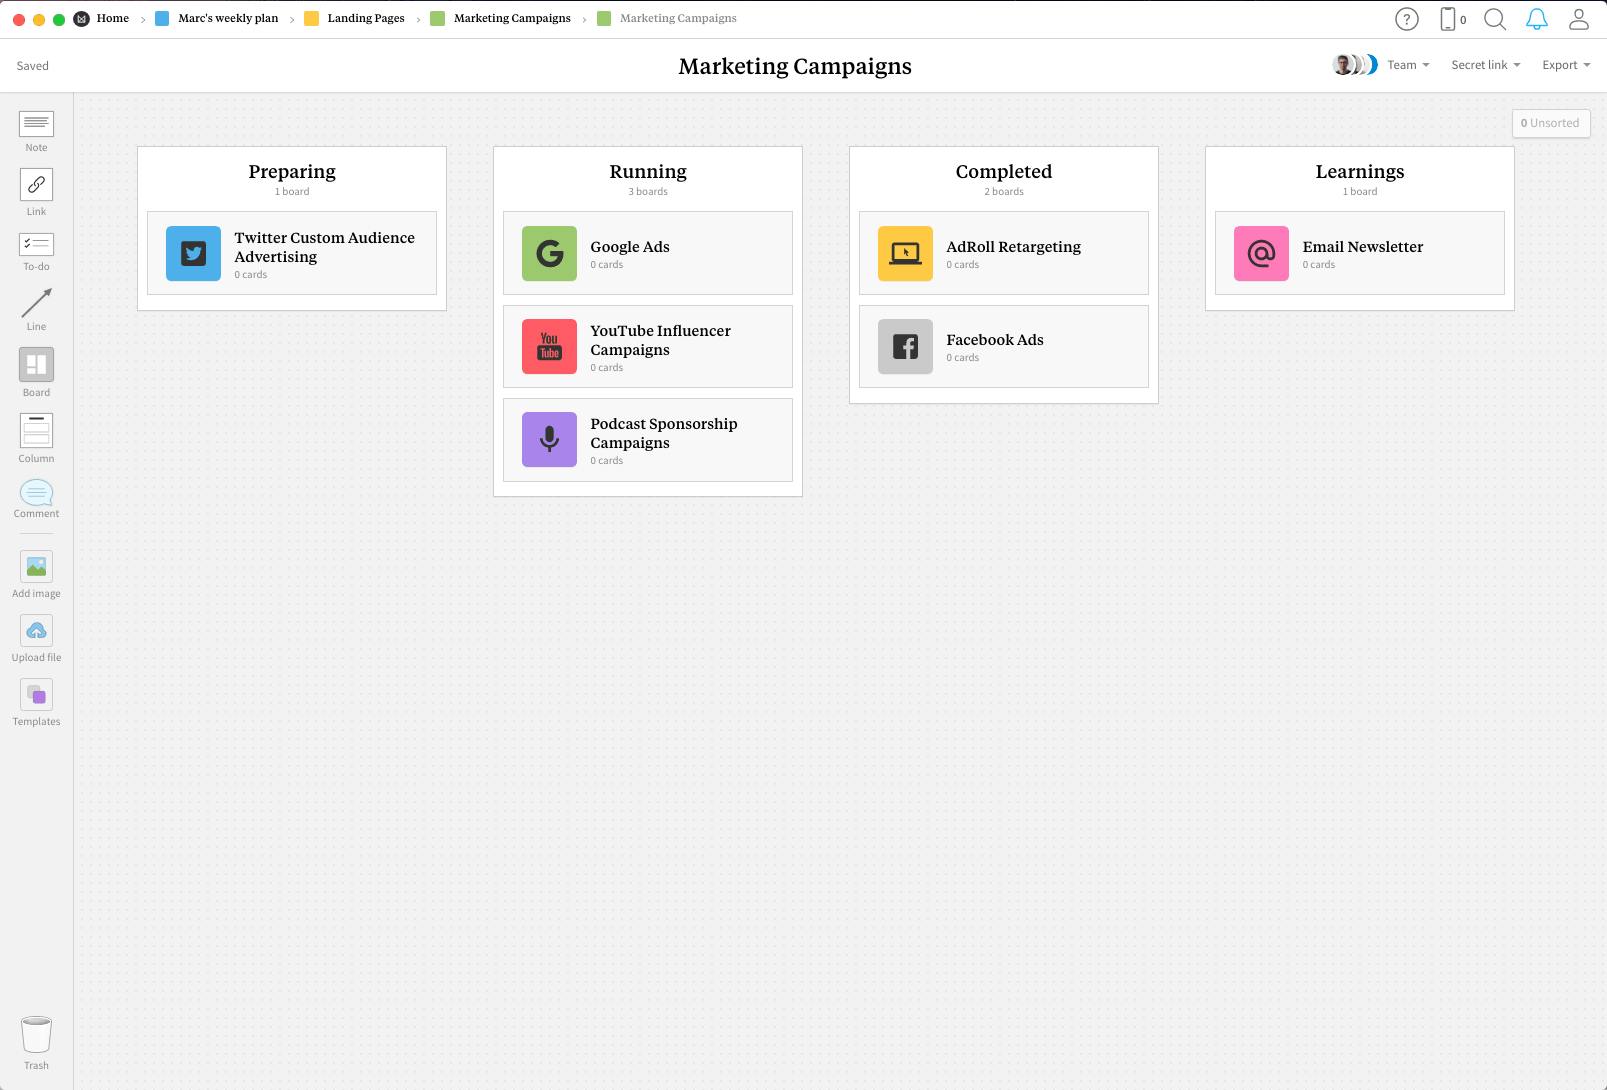
Task: Expand the Export dropdown
Action: click(x=1566, y=65)
